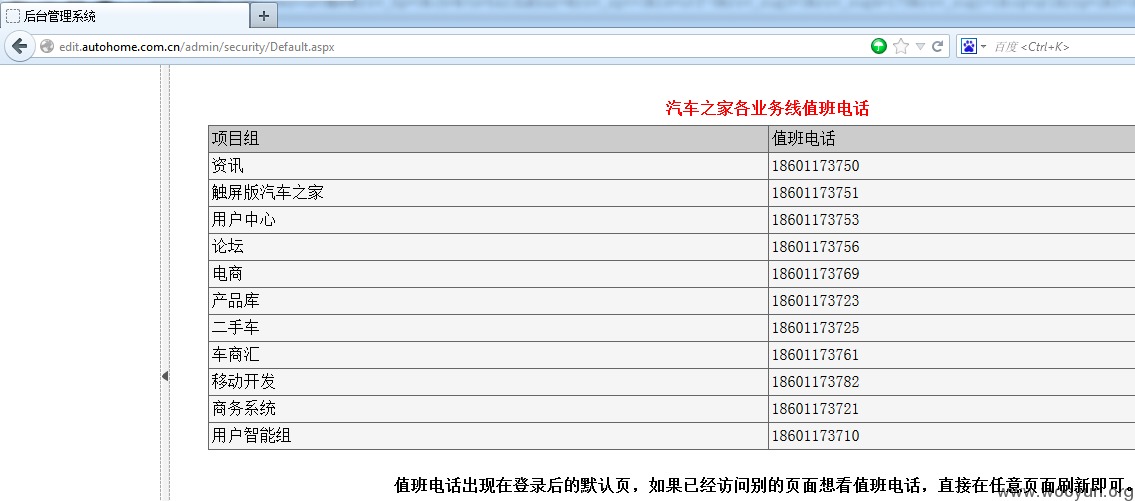
Task: Click the 电商 row label
Action: pos(227,274)
